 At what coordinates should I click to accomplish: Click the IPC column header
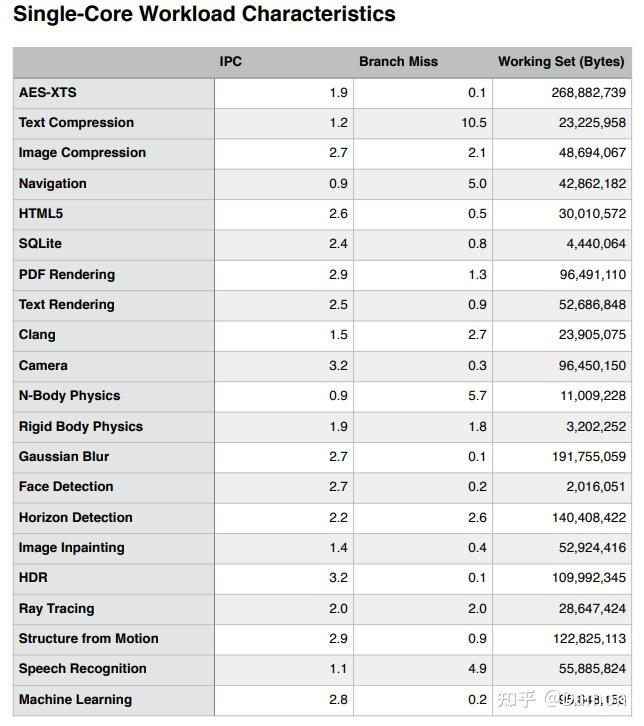pos(231,62)
